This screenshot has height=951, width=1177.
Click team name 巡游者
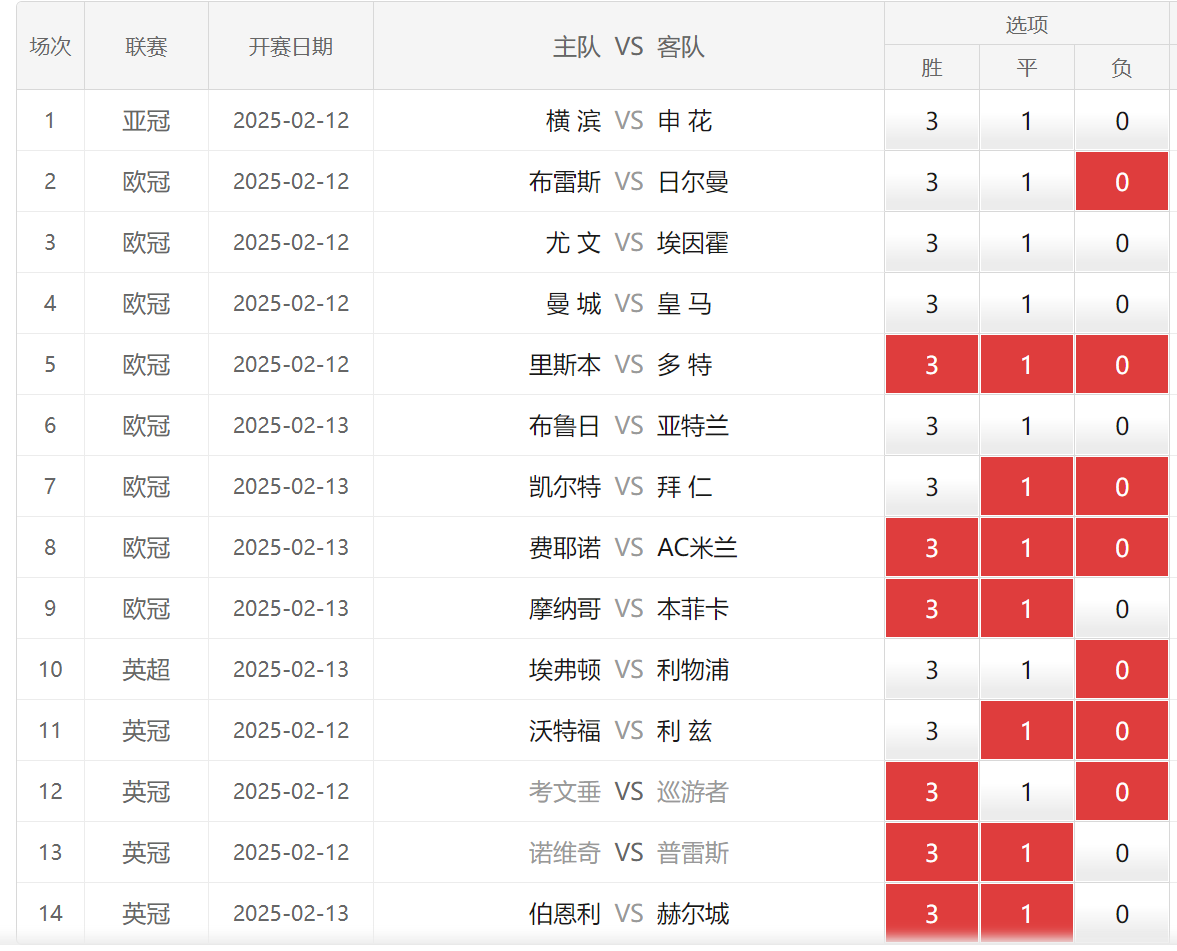(693, 791)
